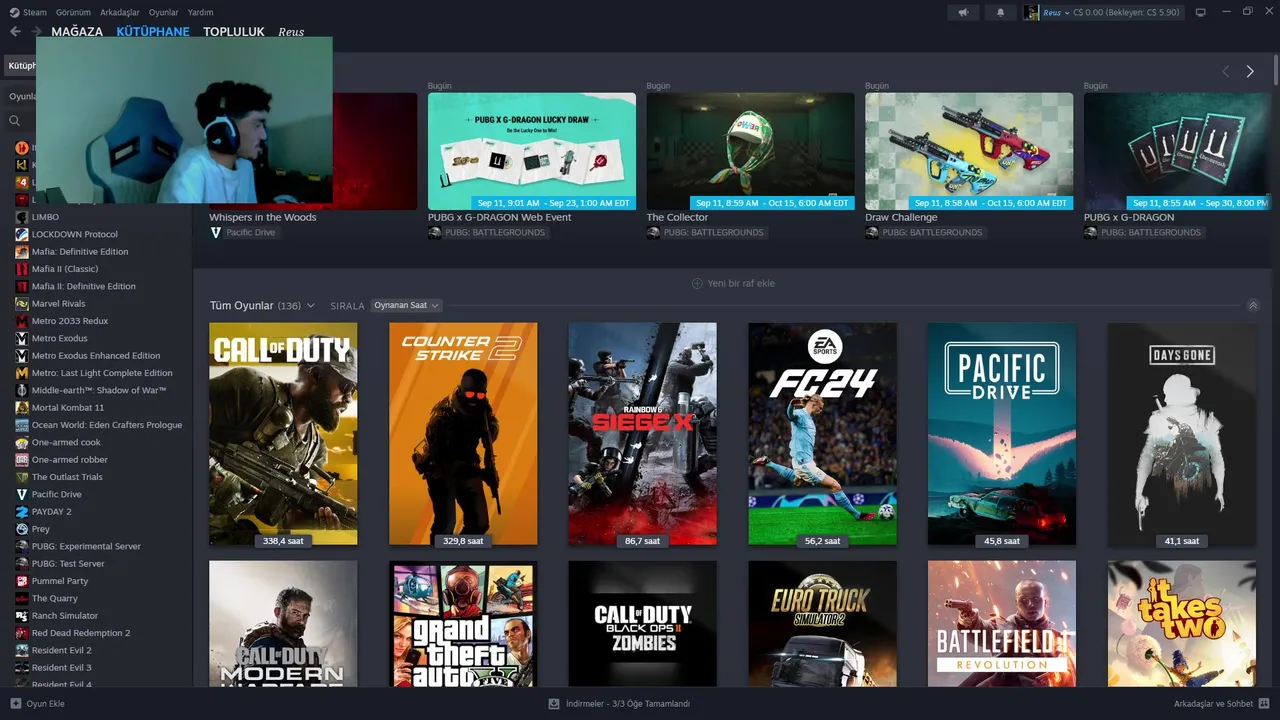This screenshot has height=720, width=1280.
Task: Switch to the KÜTÜPHANE tab
Action: click(x=153, y=32)
